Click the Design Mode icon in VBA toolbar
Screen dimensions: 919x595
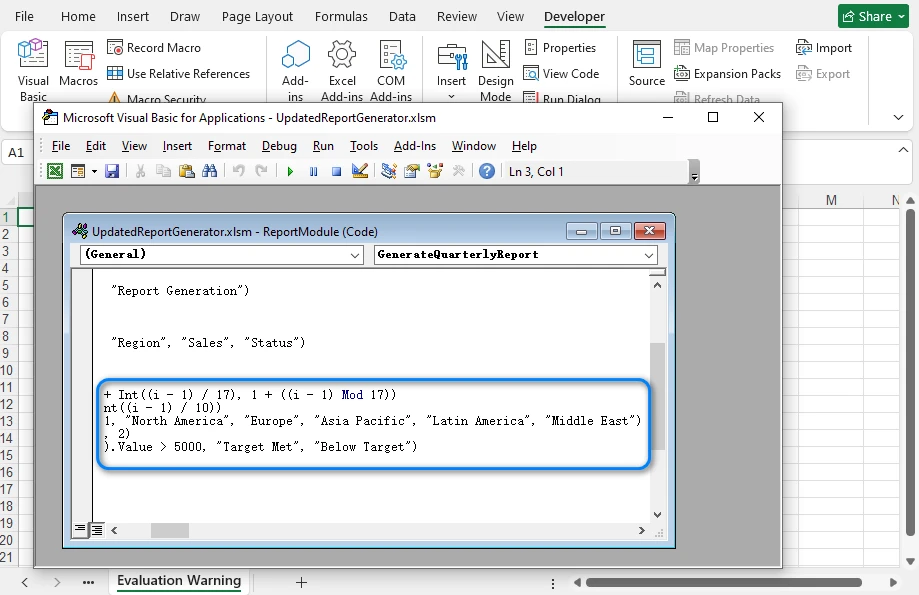tap(361, 170)
